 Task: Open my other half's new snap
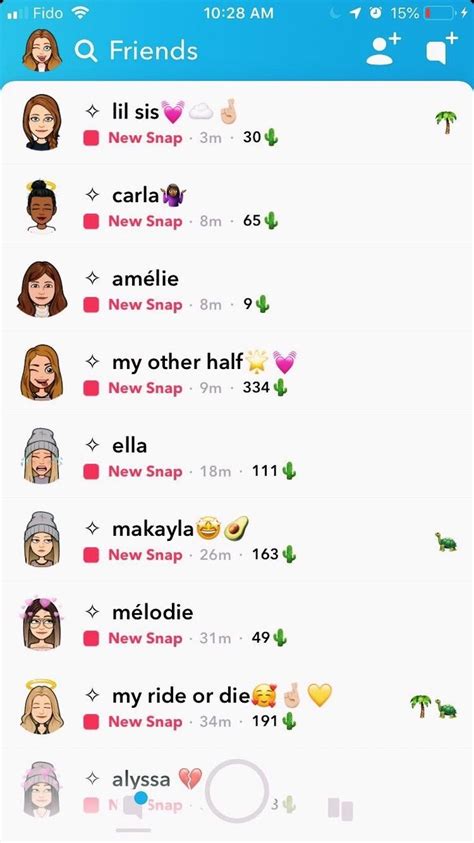pos(237,373)
